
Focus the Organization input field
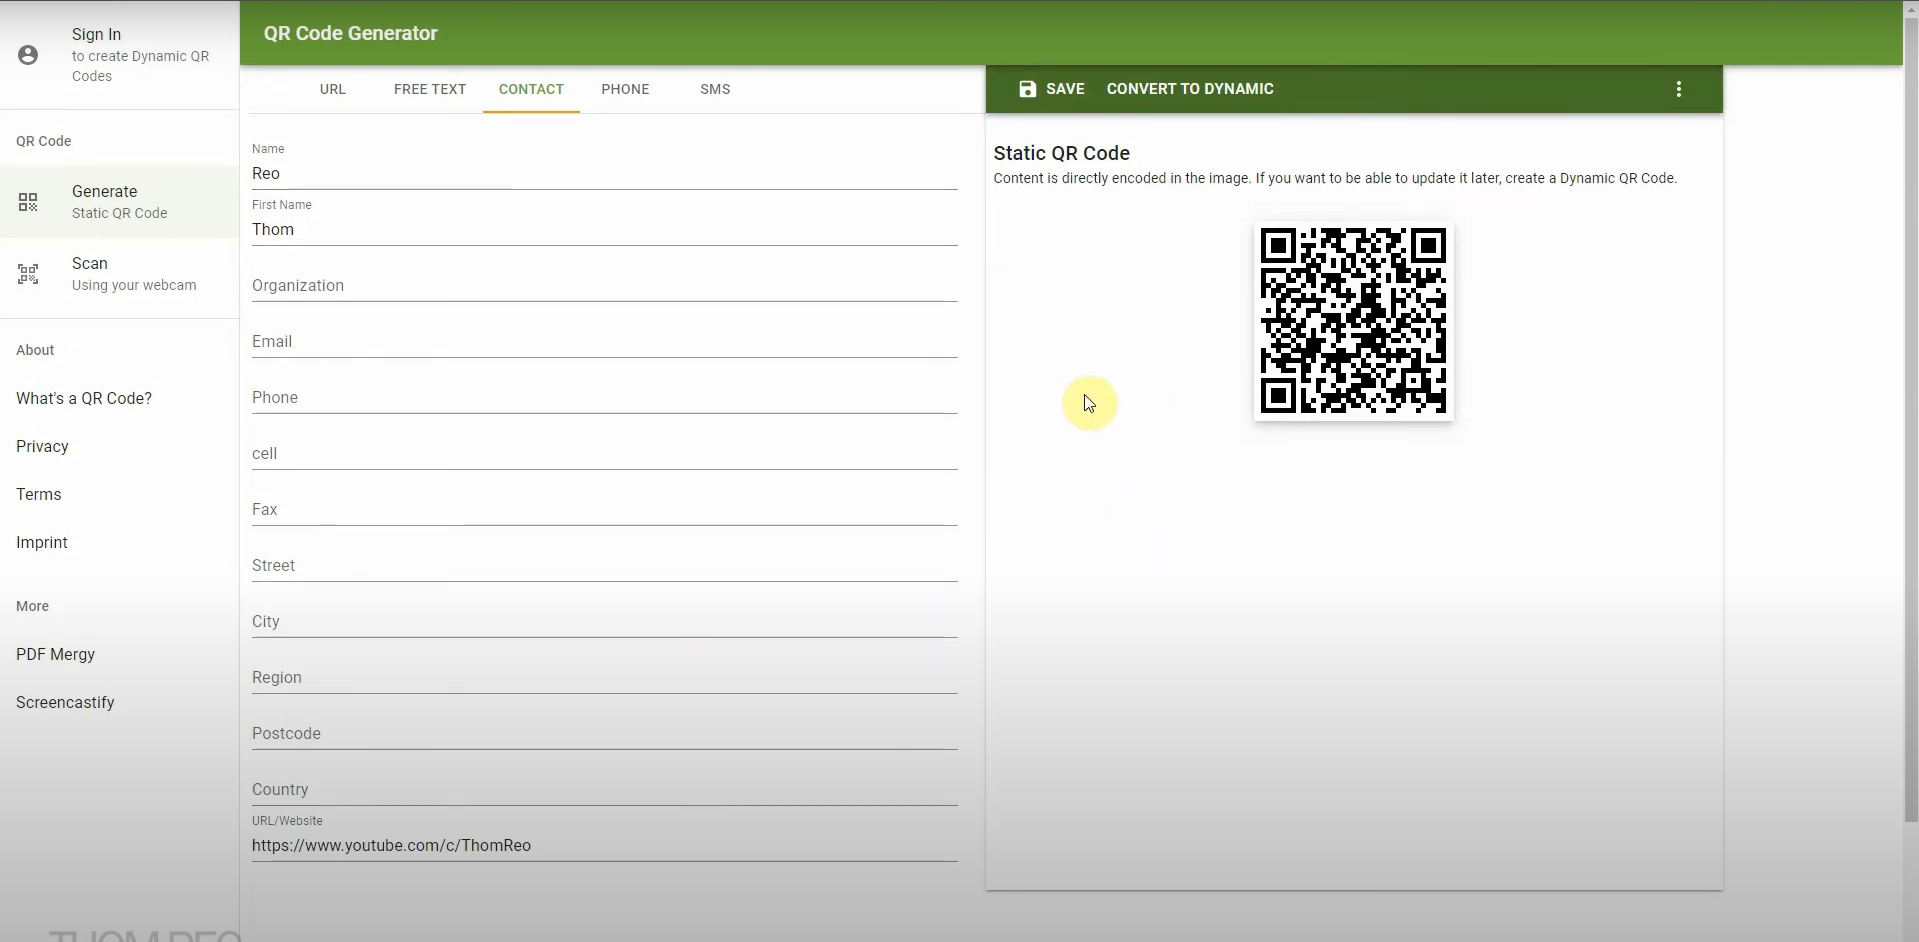coord(605,285)
